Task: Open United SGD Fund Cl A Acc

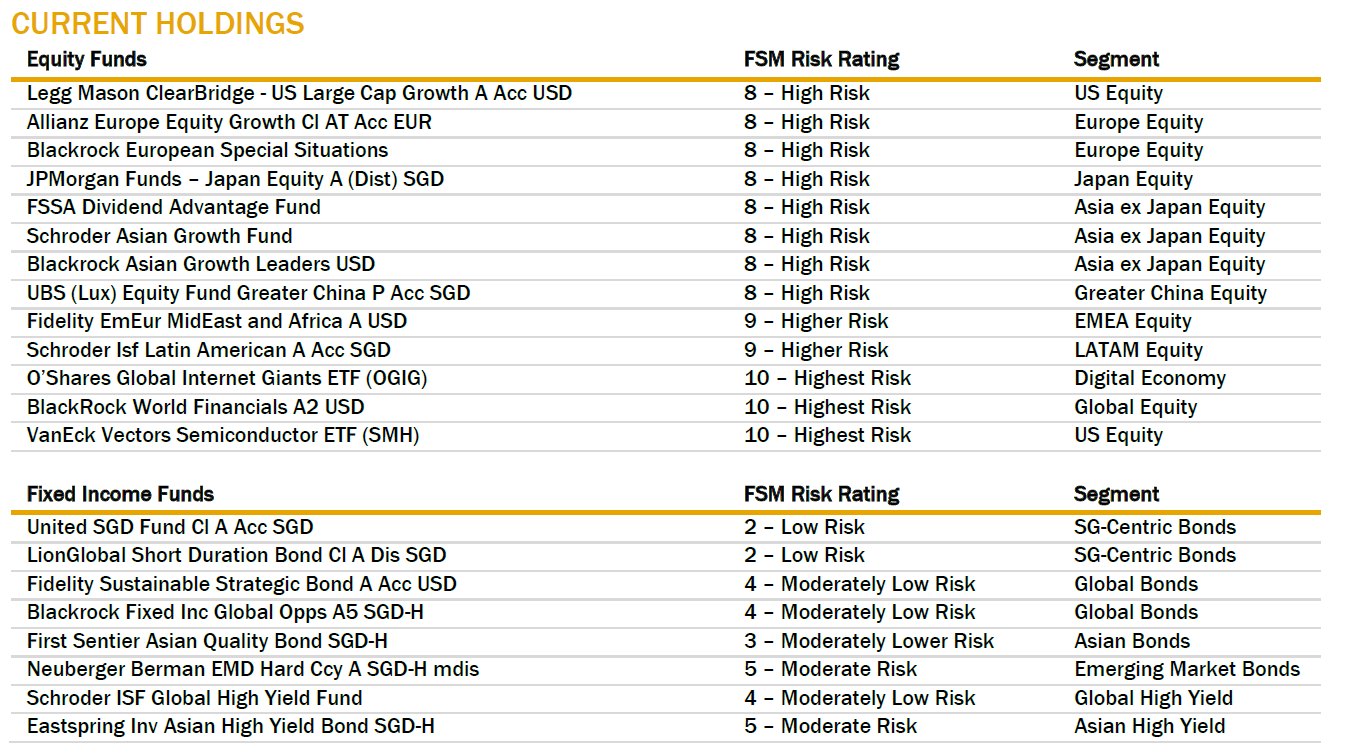Action: [170, 527]
